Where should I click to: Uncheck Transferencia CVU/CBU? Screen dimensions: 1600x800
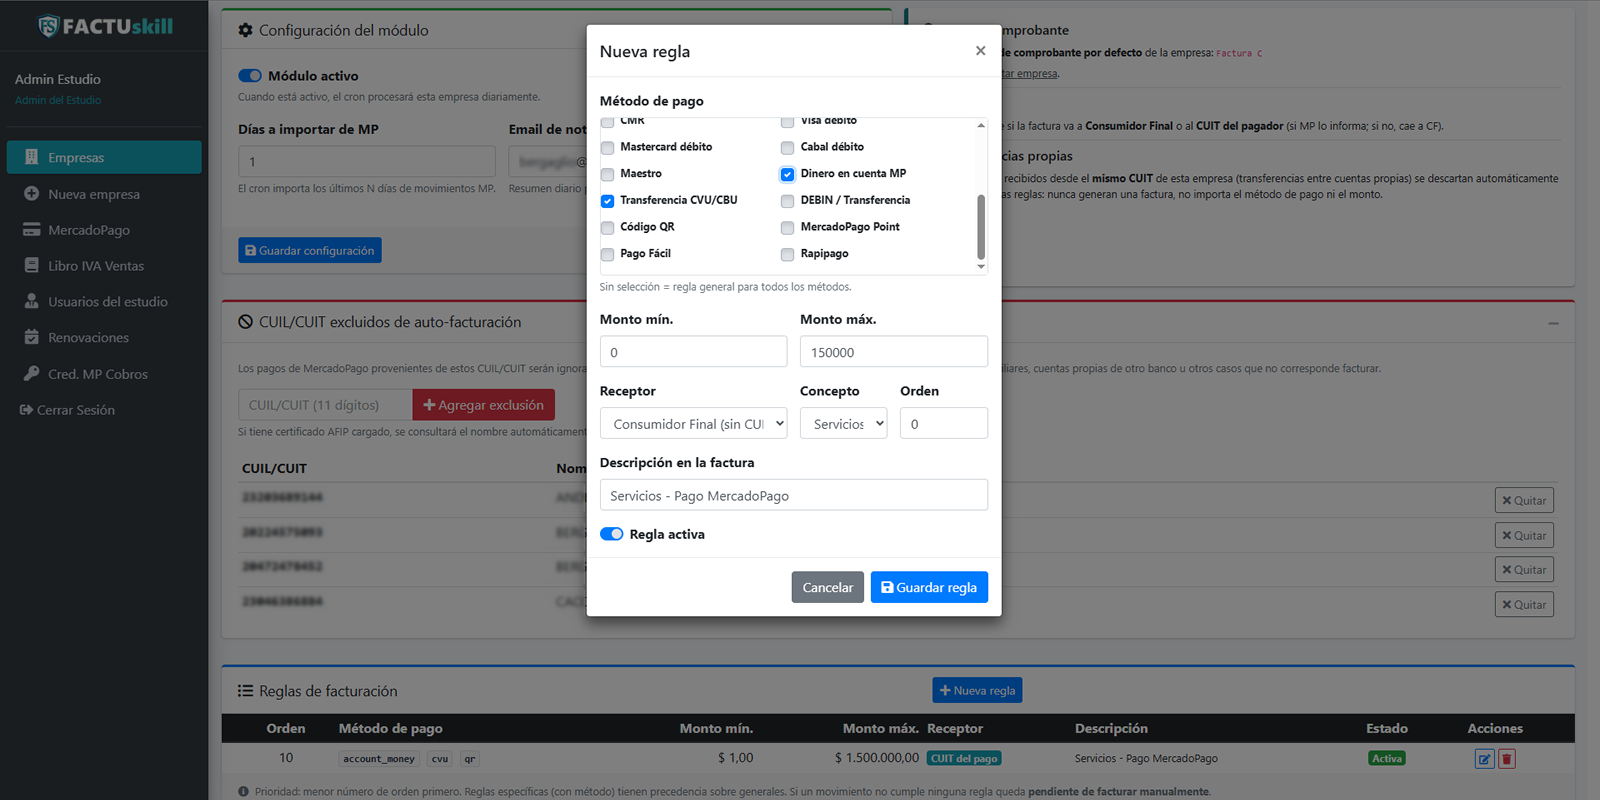pyautogui.click(x=607, y=201)
